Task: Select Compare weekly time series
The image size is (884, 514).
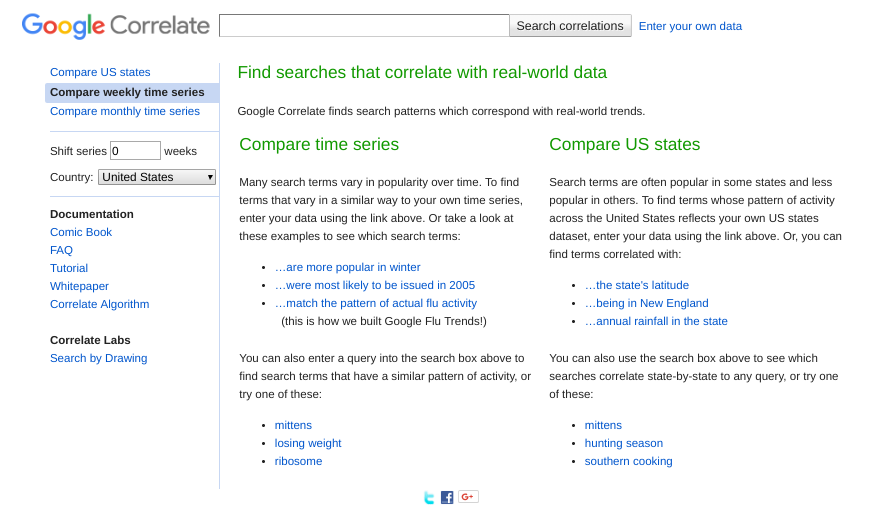Action: click(127, 92)
